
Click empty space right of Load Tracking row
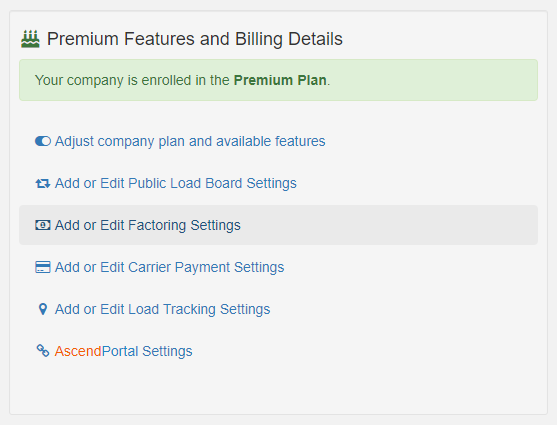tap(401, 309)
